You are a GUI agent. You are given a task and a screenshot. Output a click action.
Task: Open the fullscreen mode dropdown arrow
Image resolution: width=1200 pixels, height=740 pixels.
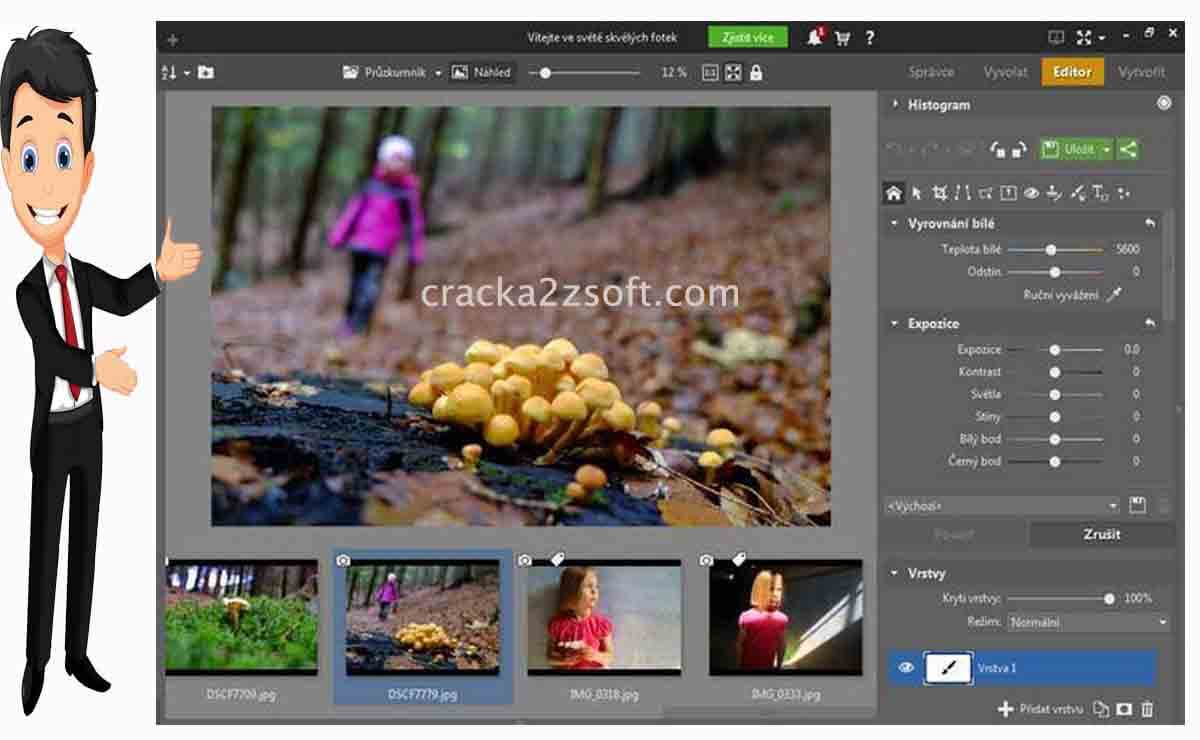pyautogui.click(x=1102, y=39)
